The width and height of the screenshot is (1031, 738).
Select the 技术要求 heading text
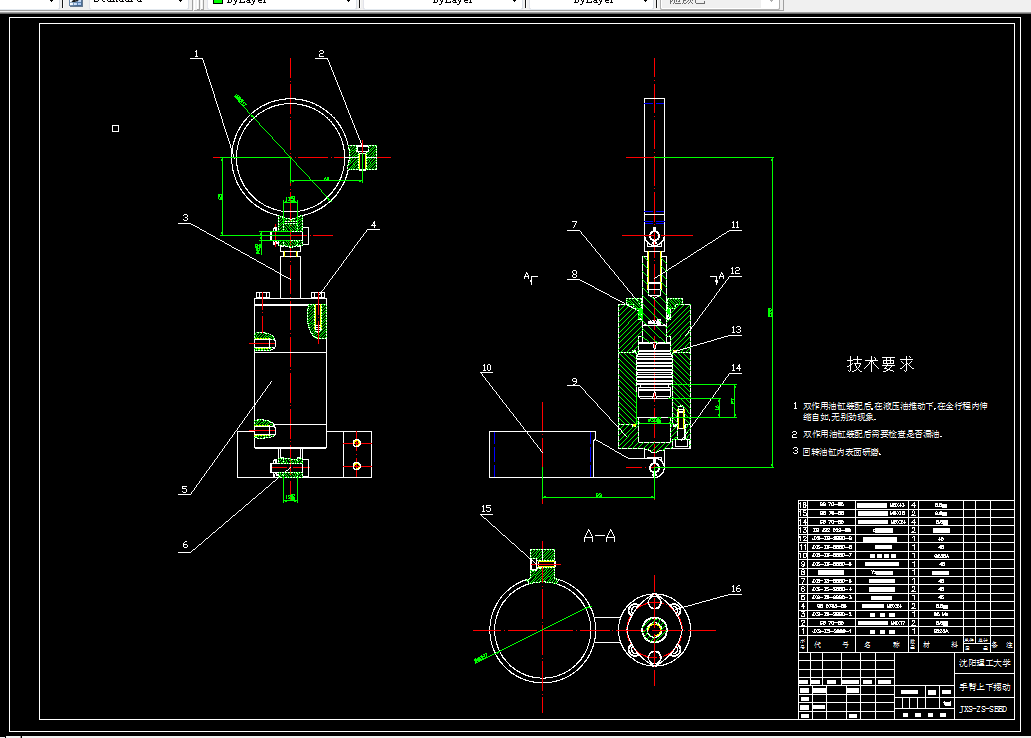point(880,364)
